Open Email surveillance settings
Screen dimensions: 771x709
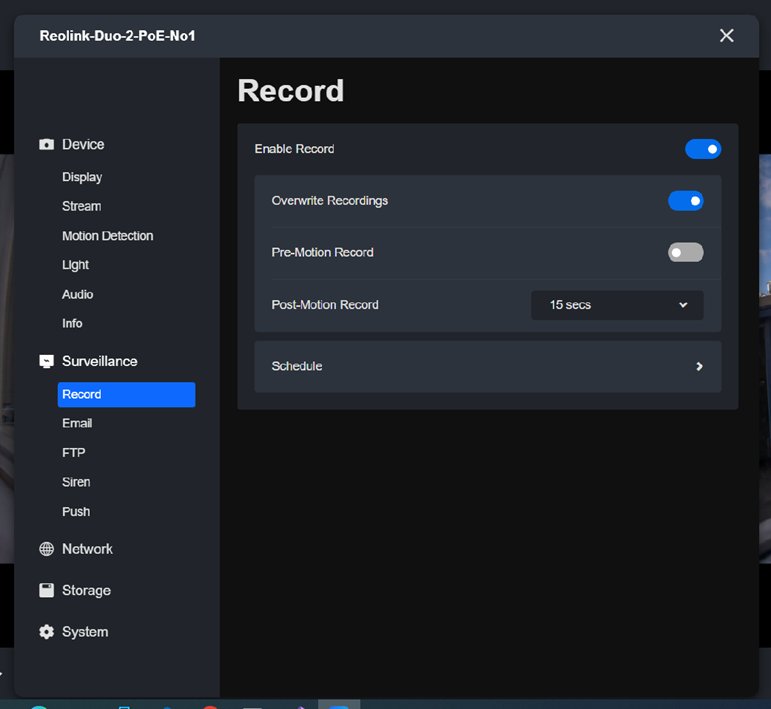click(77, 423)
